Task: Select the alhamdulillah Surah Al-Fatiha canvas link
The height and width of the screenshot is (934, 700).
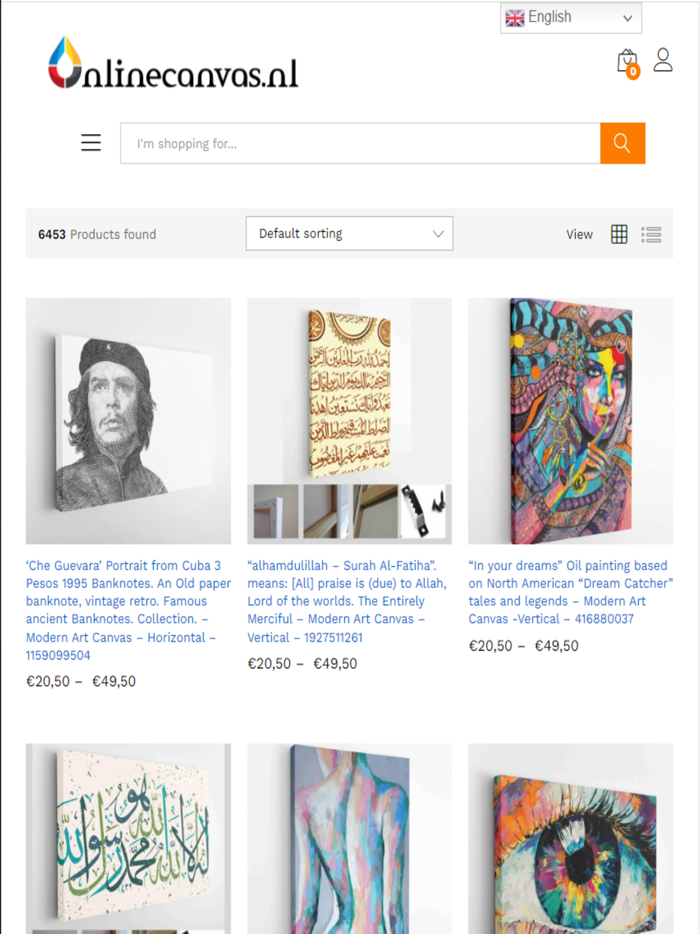Action: tap(347, 601)
